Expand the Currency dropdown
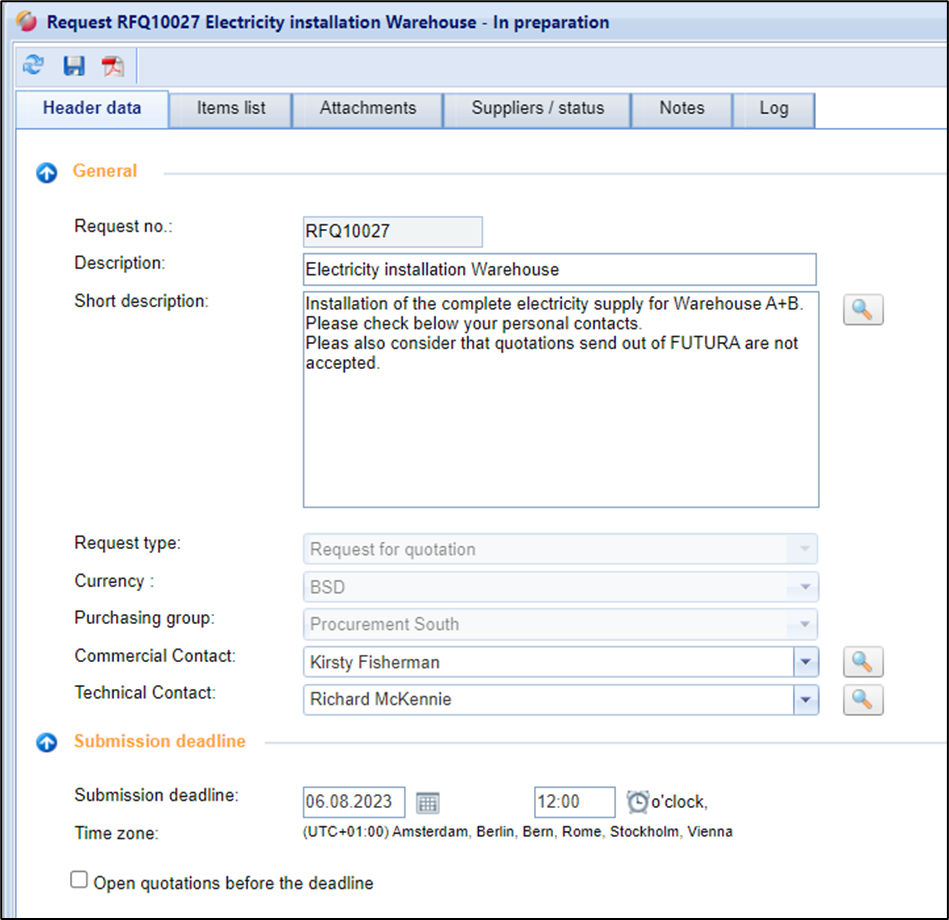The width and height of the screenshot is (949, 920). 804,587
